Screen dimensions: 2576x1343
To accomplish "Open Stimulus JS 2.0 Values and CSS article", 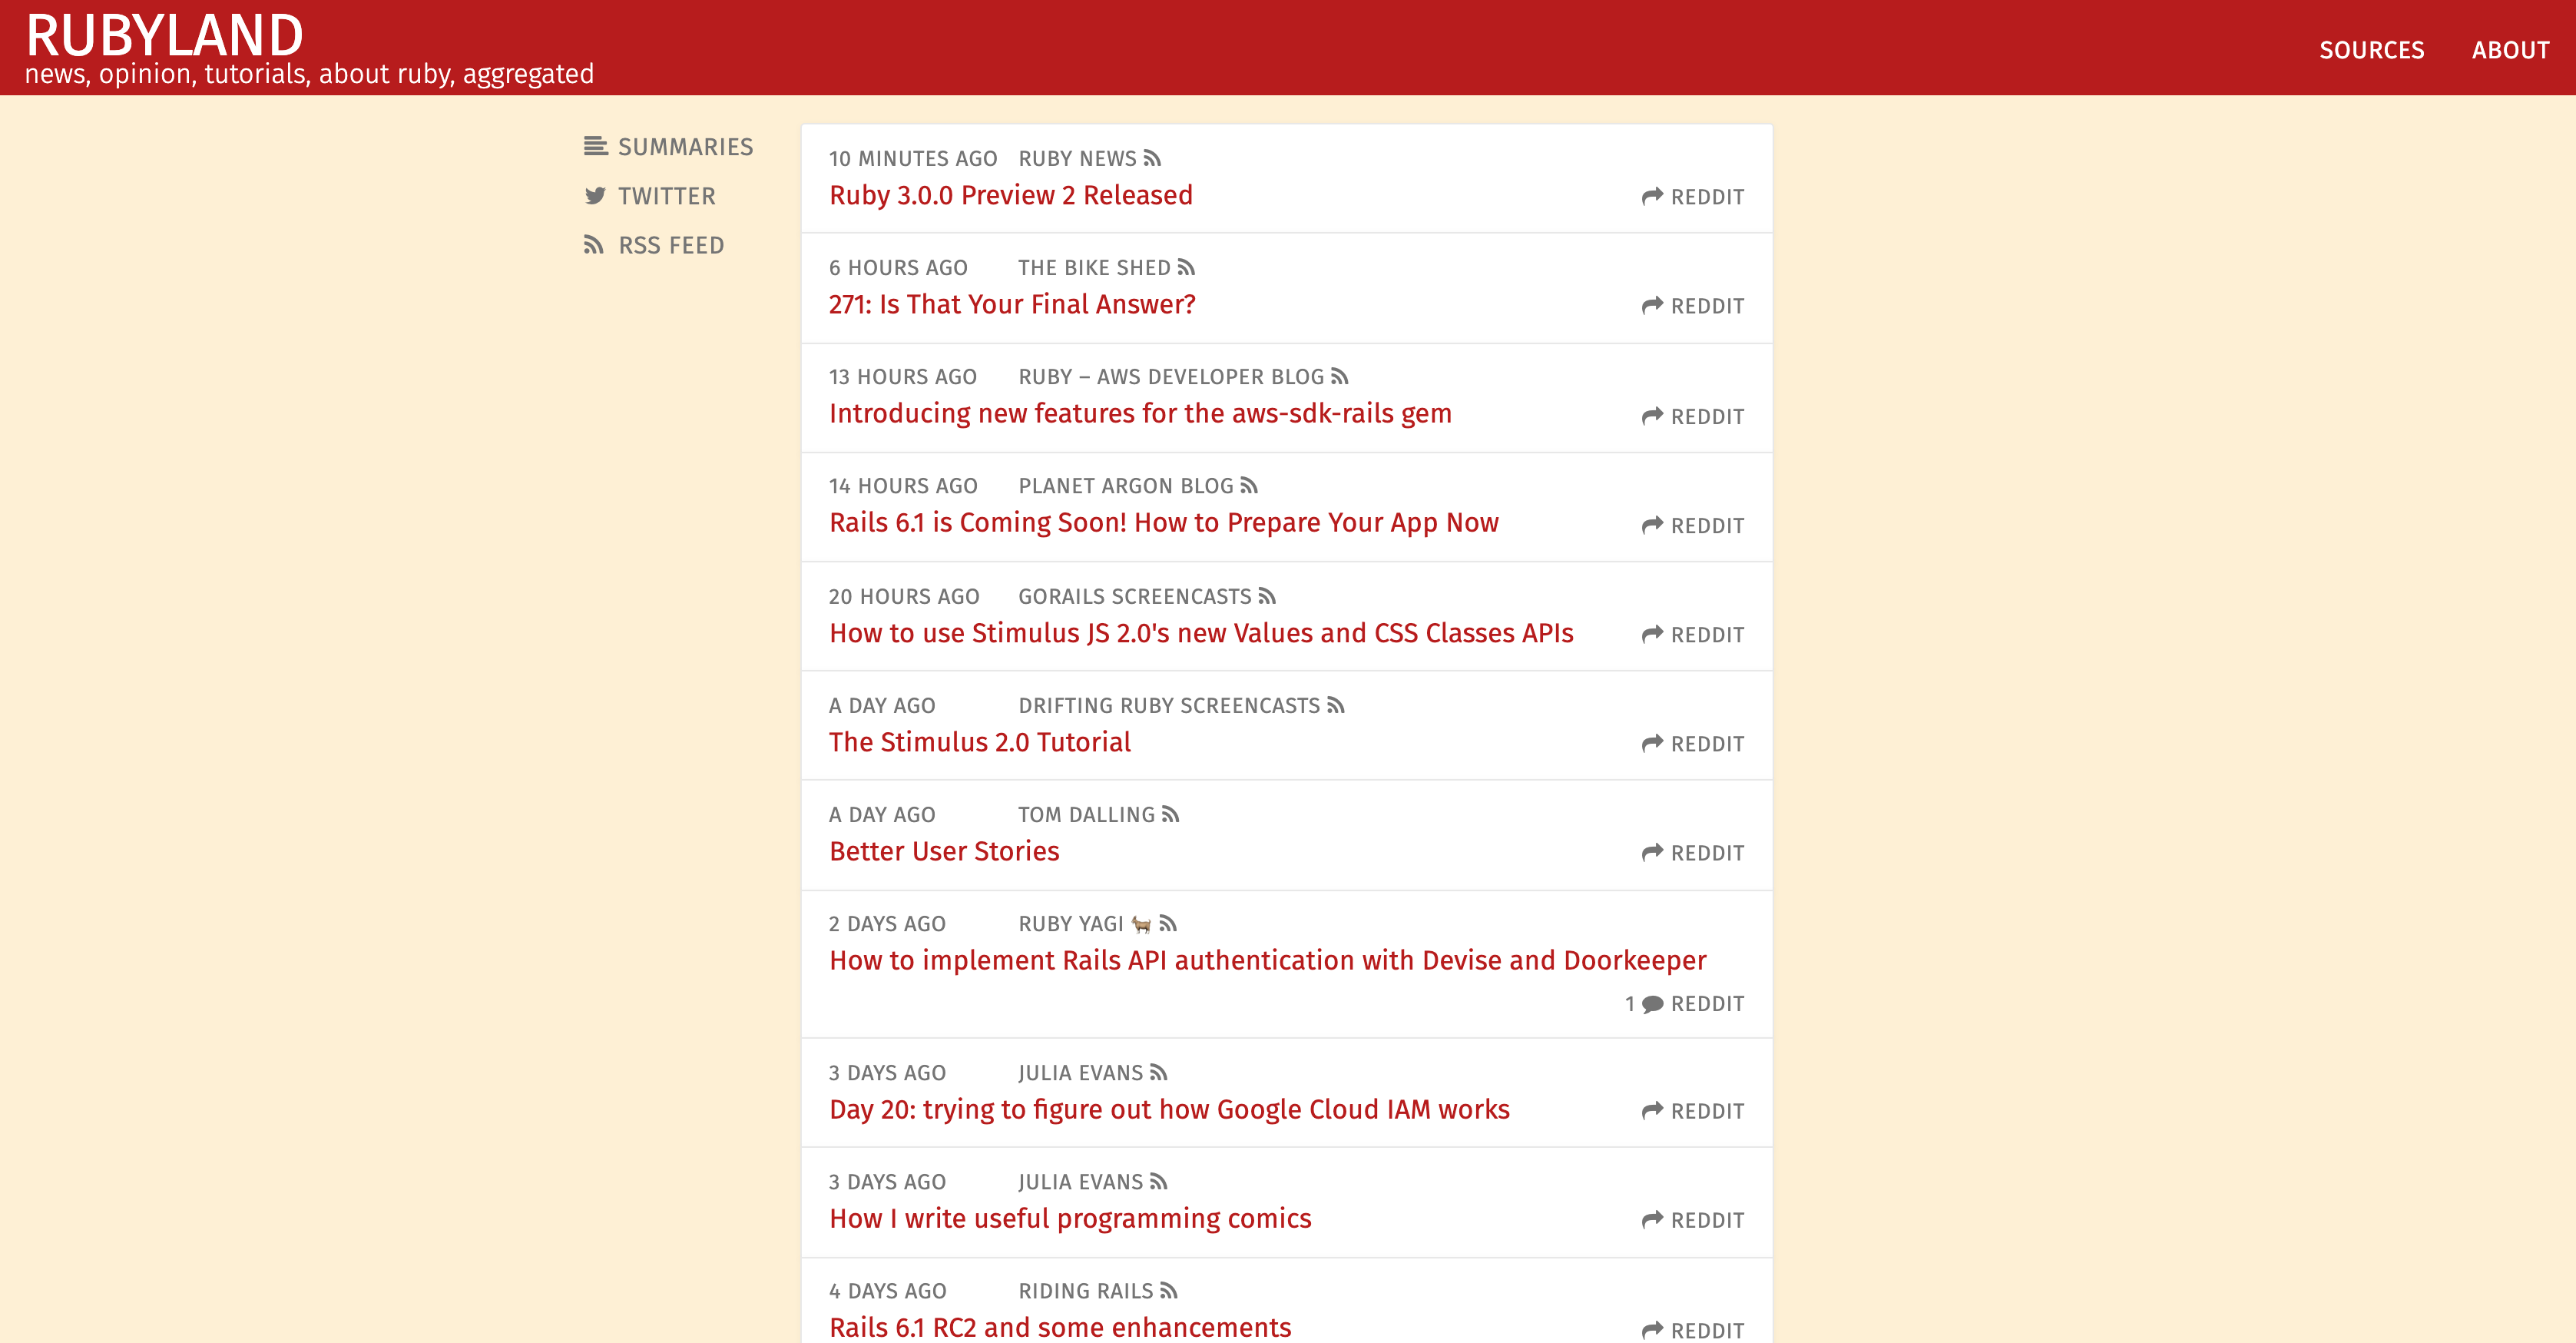I will click(x=1201, y=633).
